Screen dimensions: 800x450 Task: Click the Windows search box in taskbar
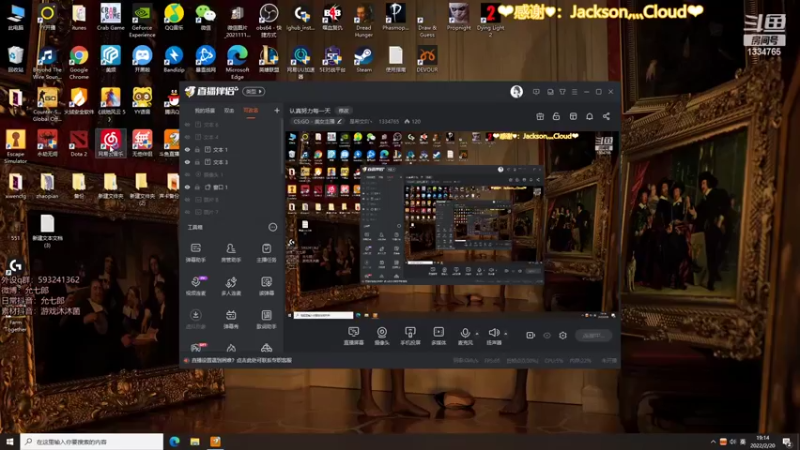coord(92,441)
